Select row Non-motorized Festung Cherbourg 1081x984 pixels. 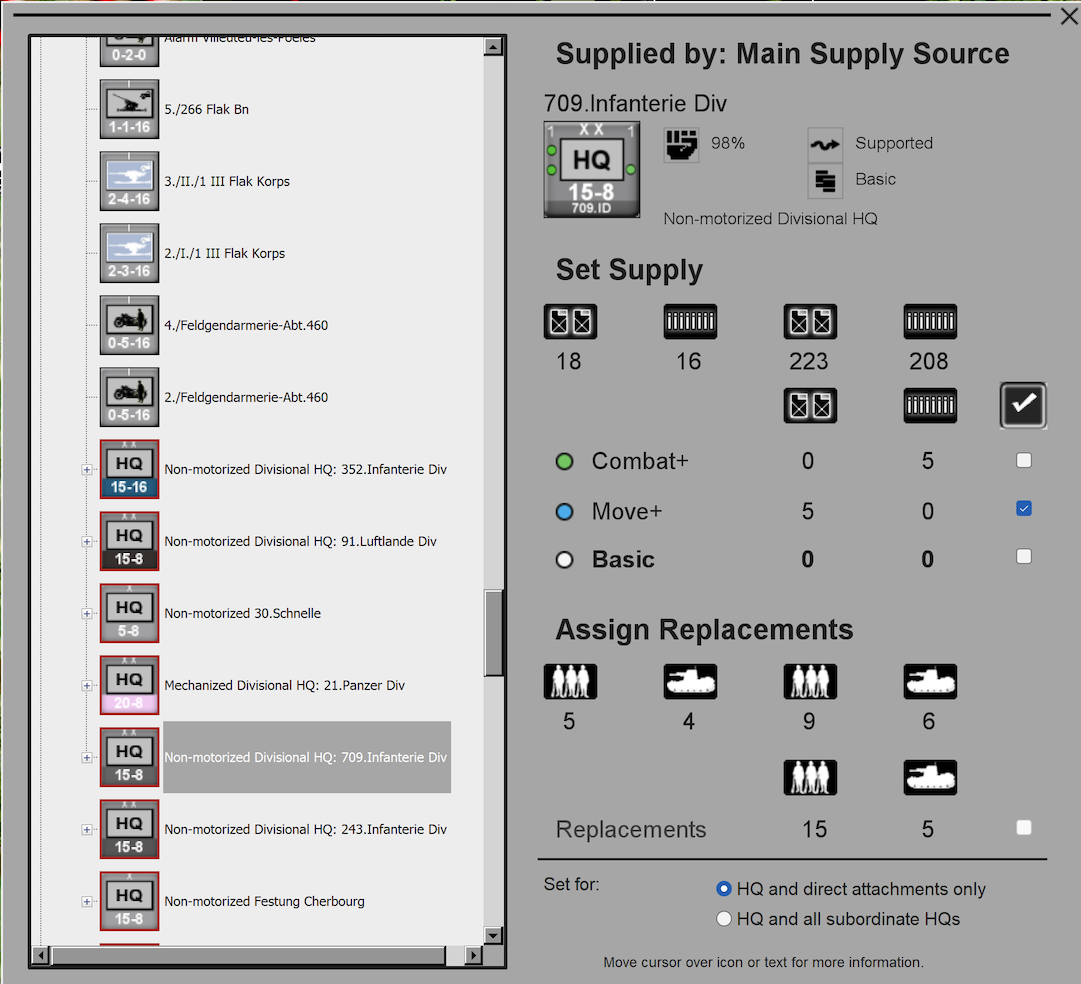(265, 901)
